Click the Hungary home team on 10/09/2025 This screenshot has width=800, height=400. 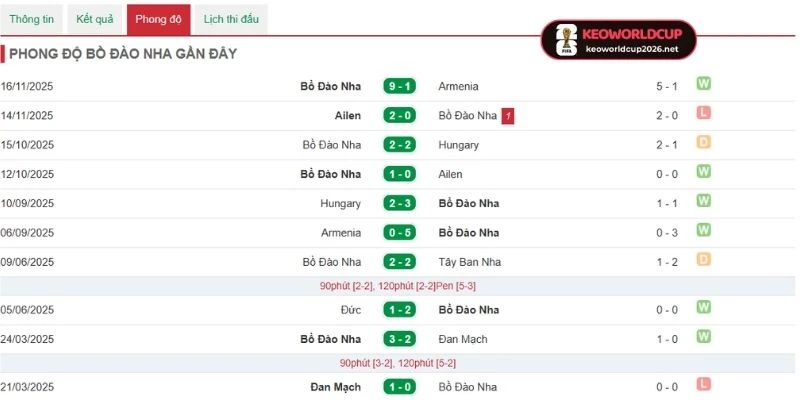pyautogui.click(x=340, y=203)
